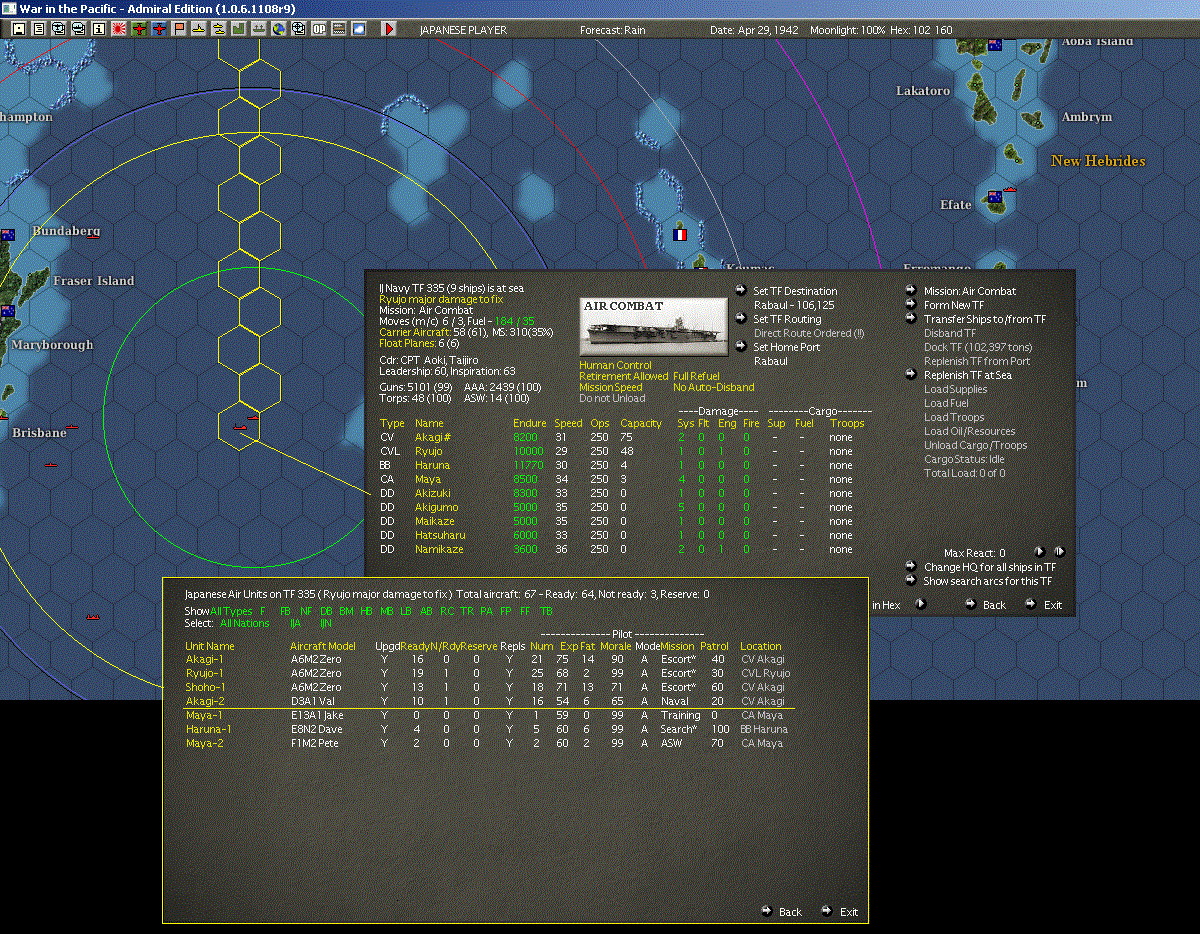Click the orange flag toolbar icon
The height and width of the screenshot is (934, 1200).
coord(178,29)
